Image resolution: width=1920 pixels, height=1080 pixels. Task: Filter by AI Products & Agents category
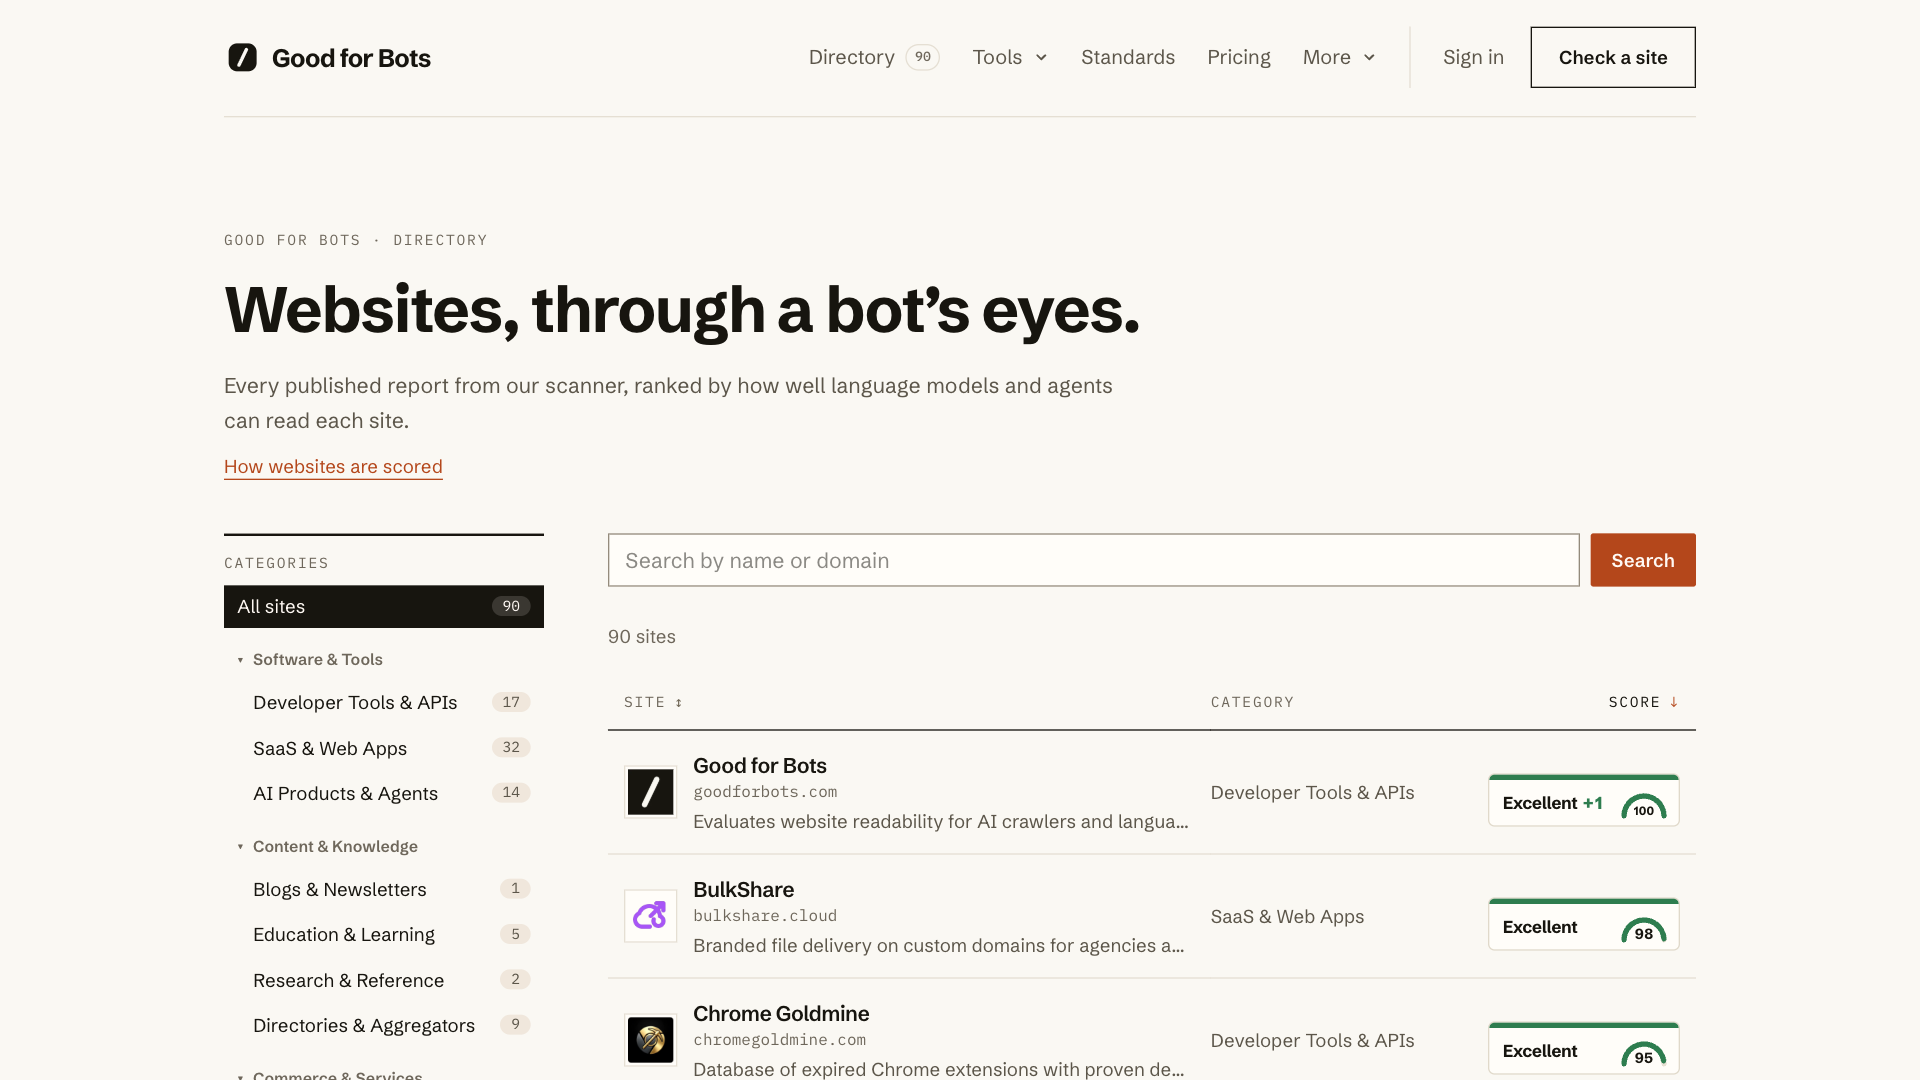click(384, 793)
